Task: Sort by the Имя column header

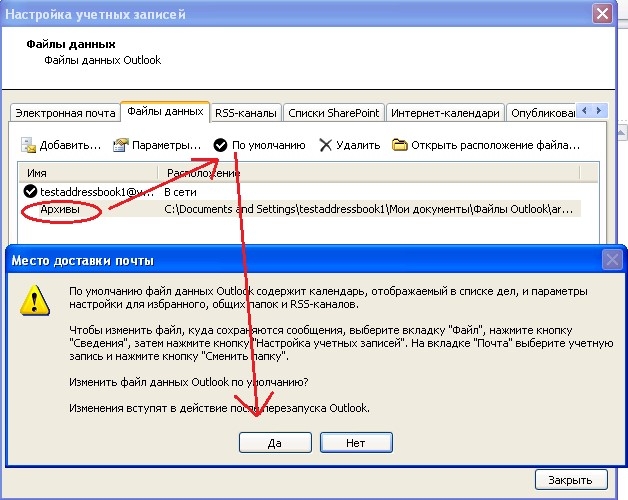Action: point(88,173)
